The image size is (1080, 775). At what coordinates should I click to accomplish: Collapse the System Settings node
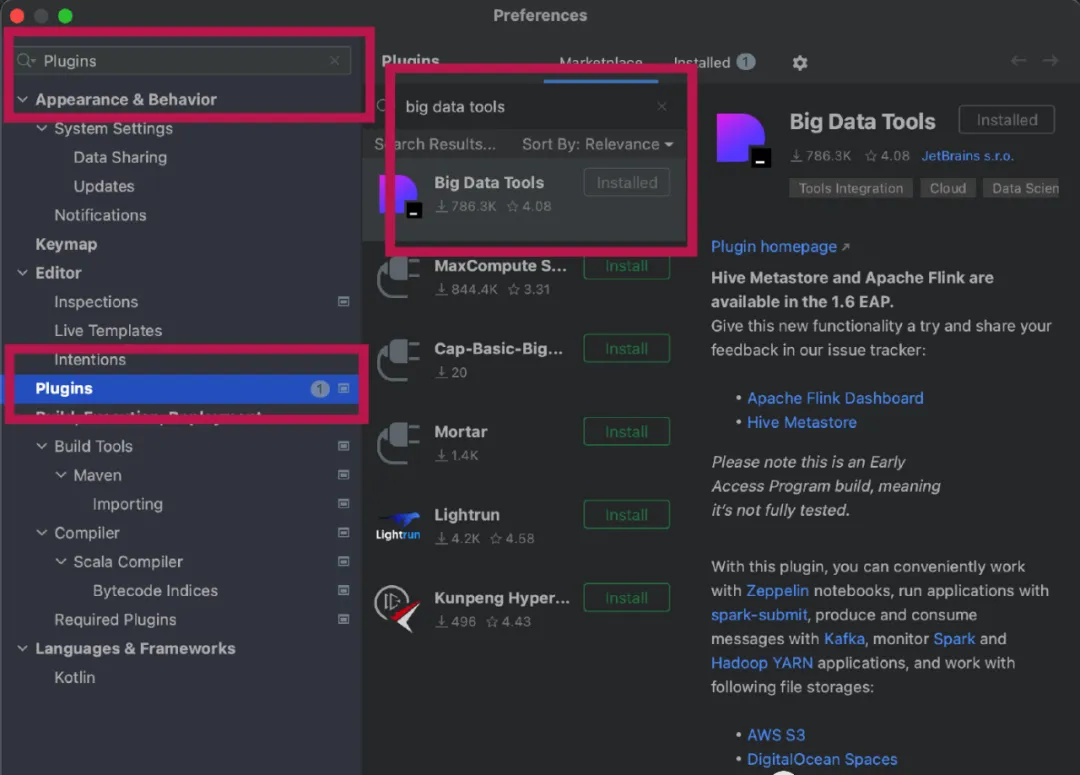[x=42, y=128]
